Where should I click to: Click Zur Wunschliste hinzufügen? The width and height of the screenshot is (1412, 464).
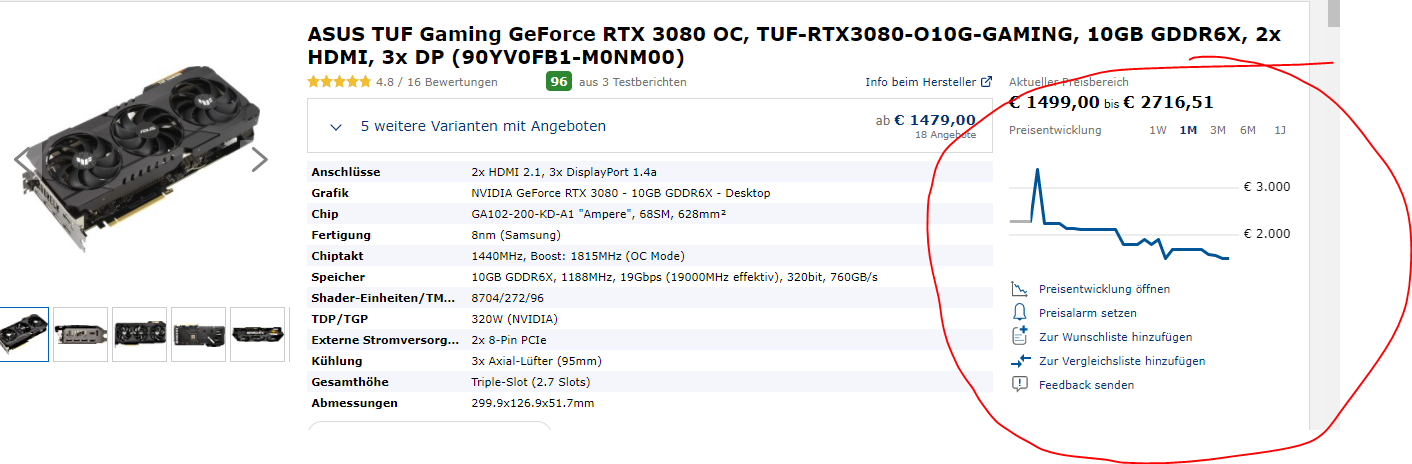coord(1115,337)
